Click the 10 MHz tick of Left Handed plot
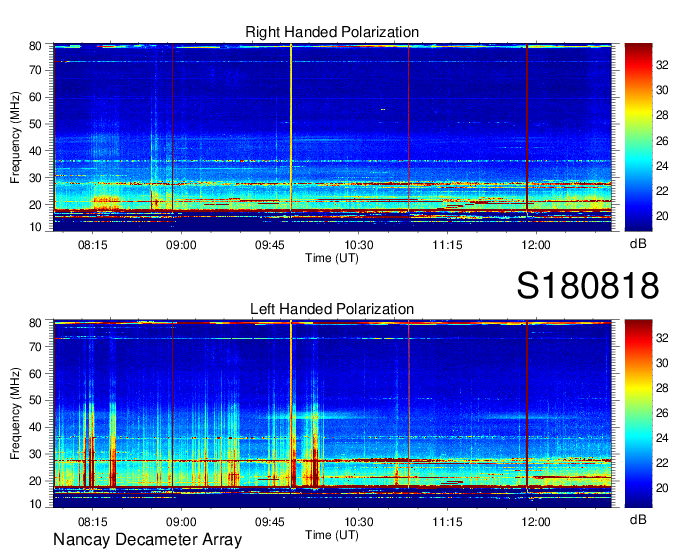 (x=35, y=504)
